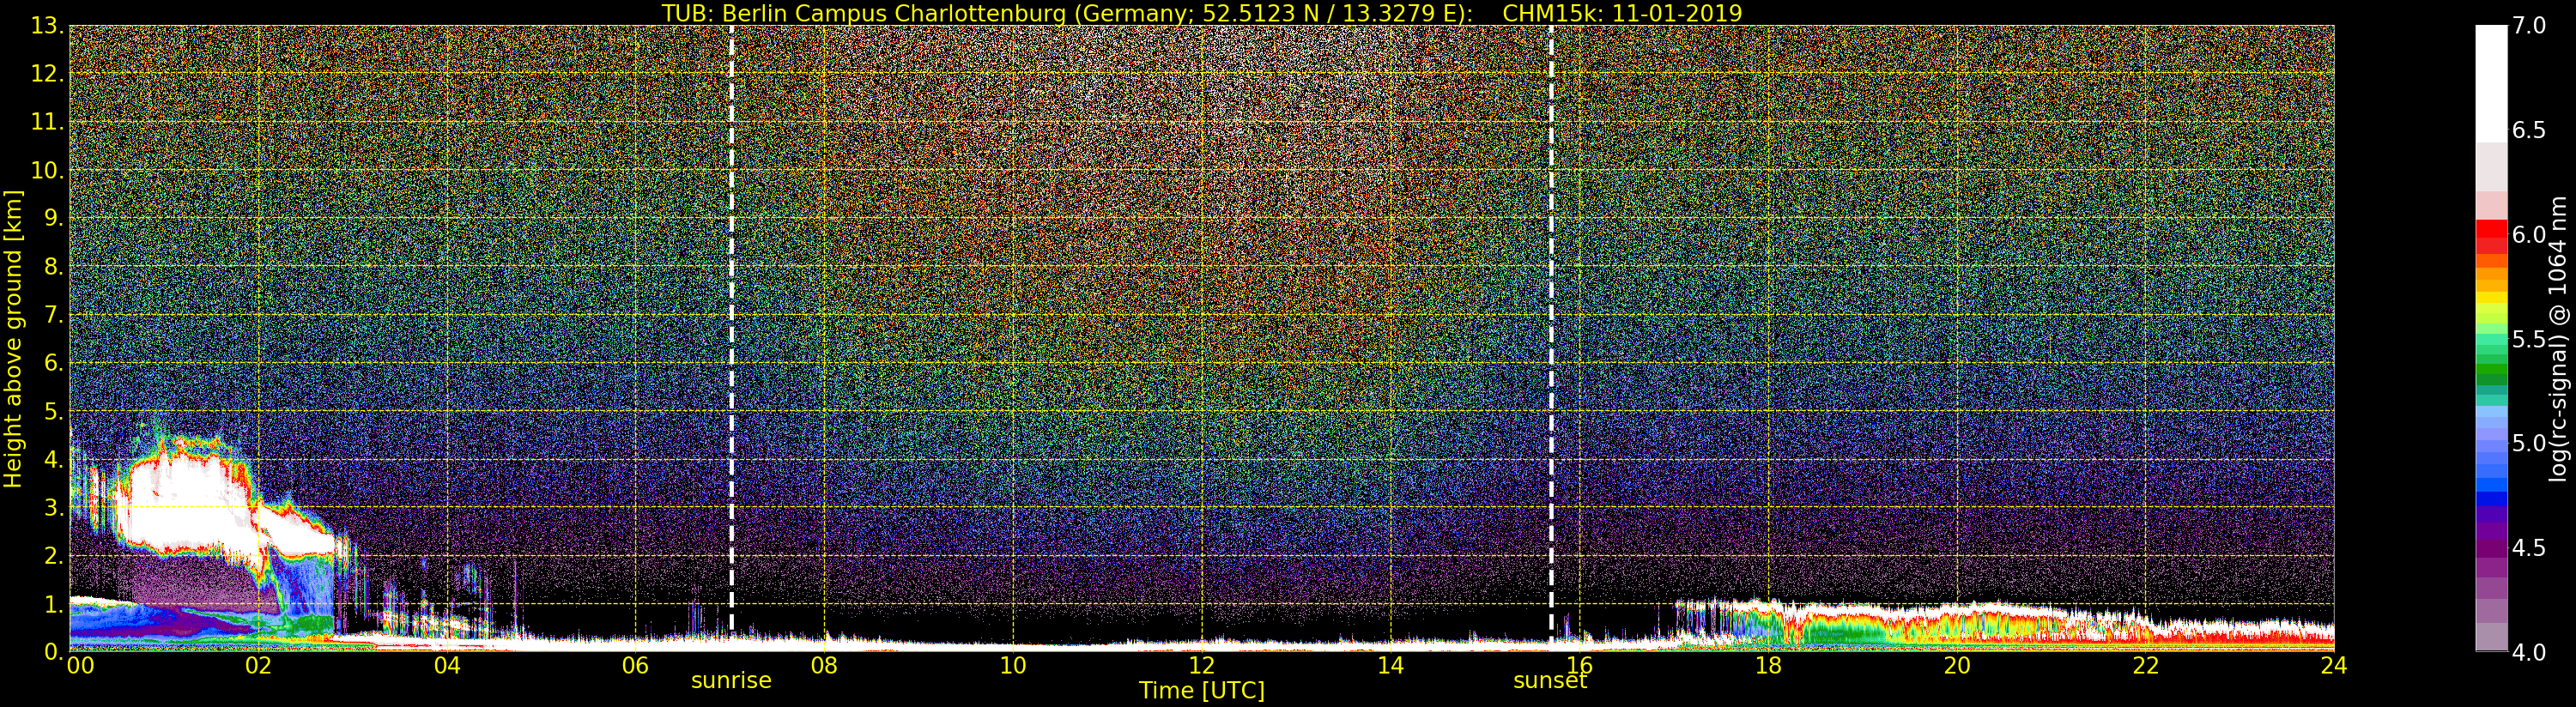The height and width of the screenshot is (707, 2576).
Task: Click height axis tick '4.' on the vertical axis
Action: [x=53, y=459]
